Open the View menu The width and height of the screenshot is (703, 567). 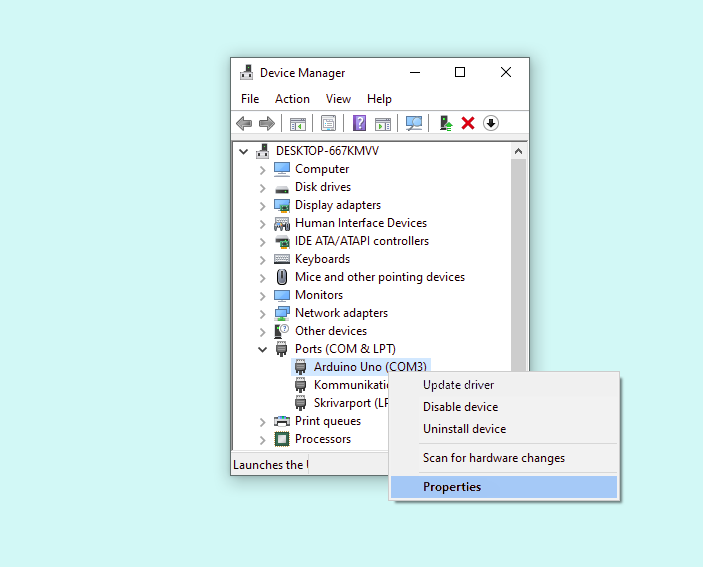click(338, 99)
